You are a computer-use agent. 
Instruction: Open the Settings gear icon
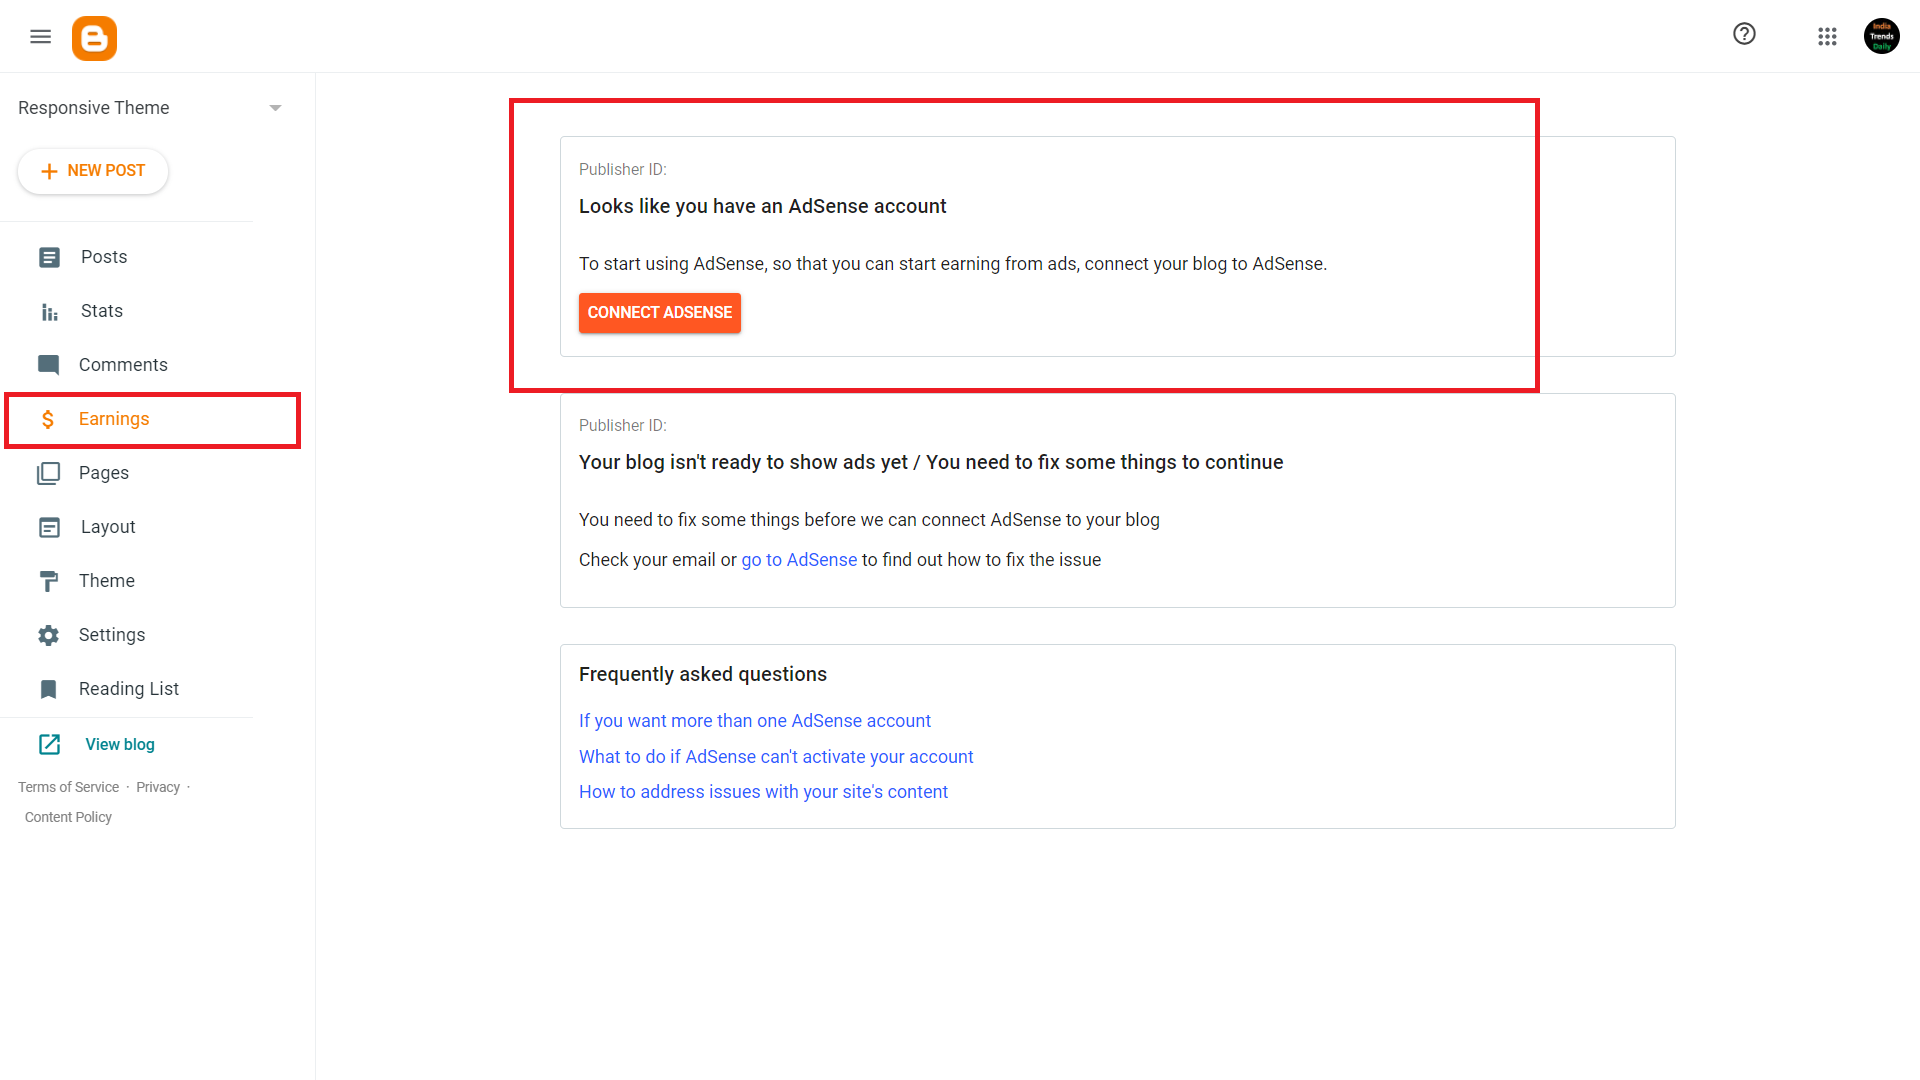pos(48,635)
